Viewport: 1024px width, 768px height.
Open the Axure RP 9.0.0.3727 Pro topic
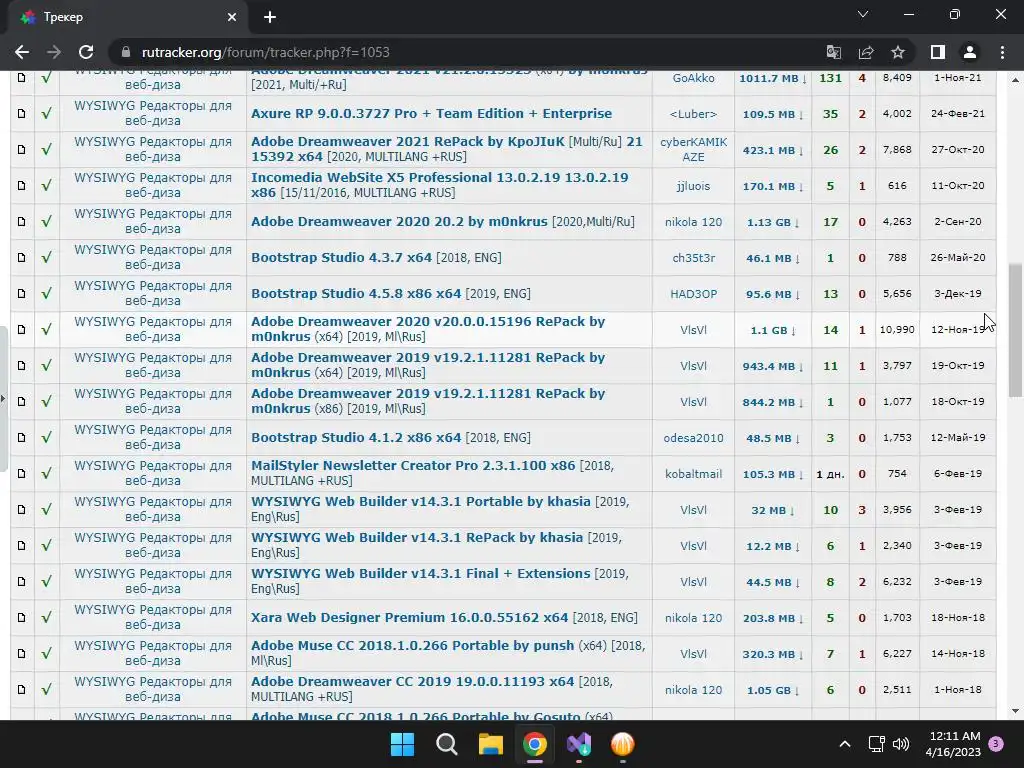[x=431, y=114]
